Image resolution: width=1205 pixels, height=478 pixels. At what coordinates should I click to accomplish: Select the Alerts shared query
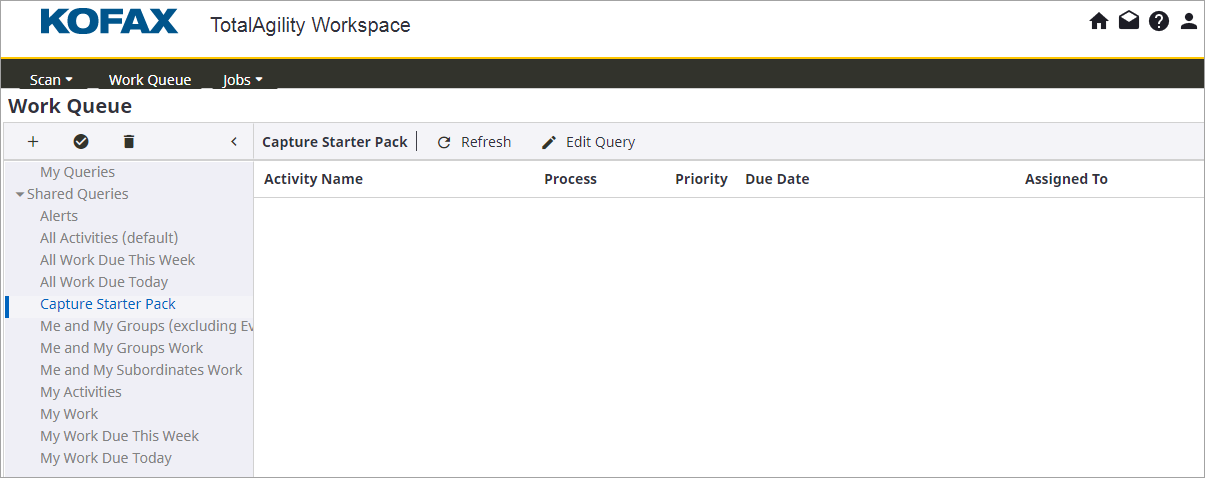click(x=59, y=216)
